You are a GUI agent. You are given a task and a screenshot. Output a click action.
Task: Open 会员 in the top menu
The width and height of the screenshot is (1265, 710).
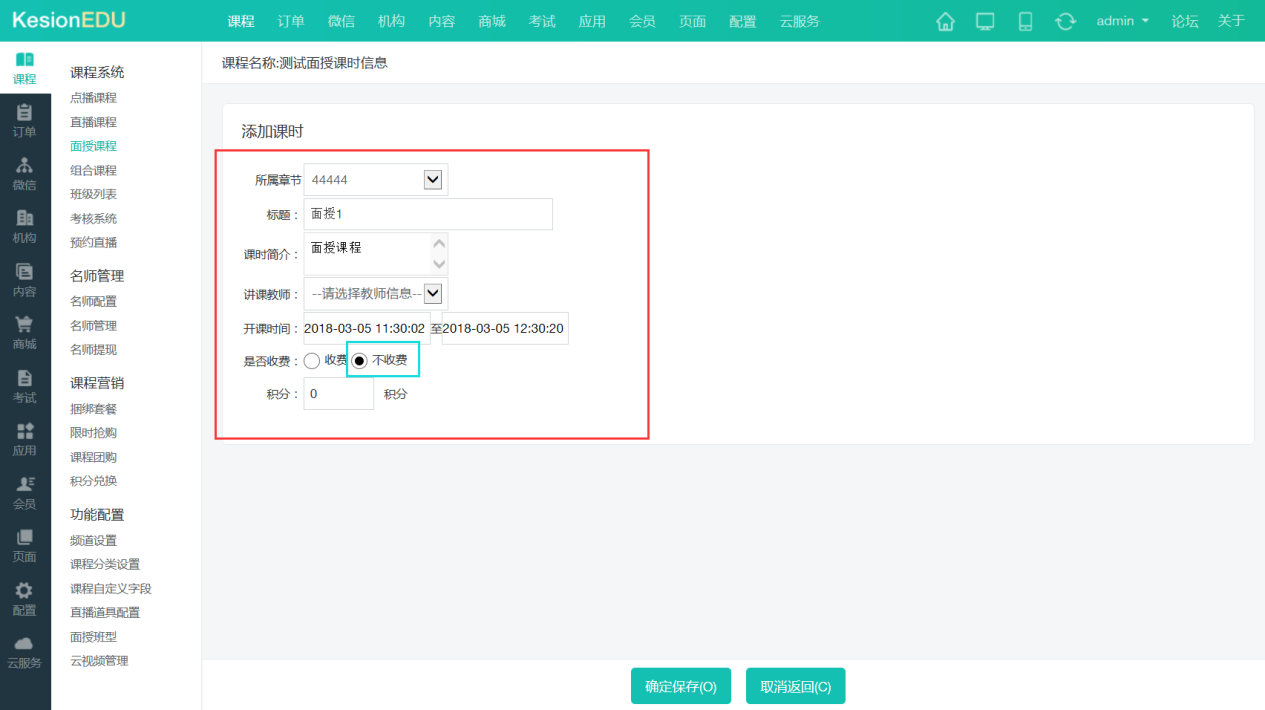(x=643, y=21)
